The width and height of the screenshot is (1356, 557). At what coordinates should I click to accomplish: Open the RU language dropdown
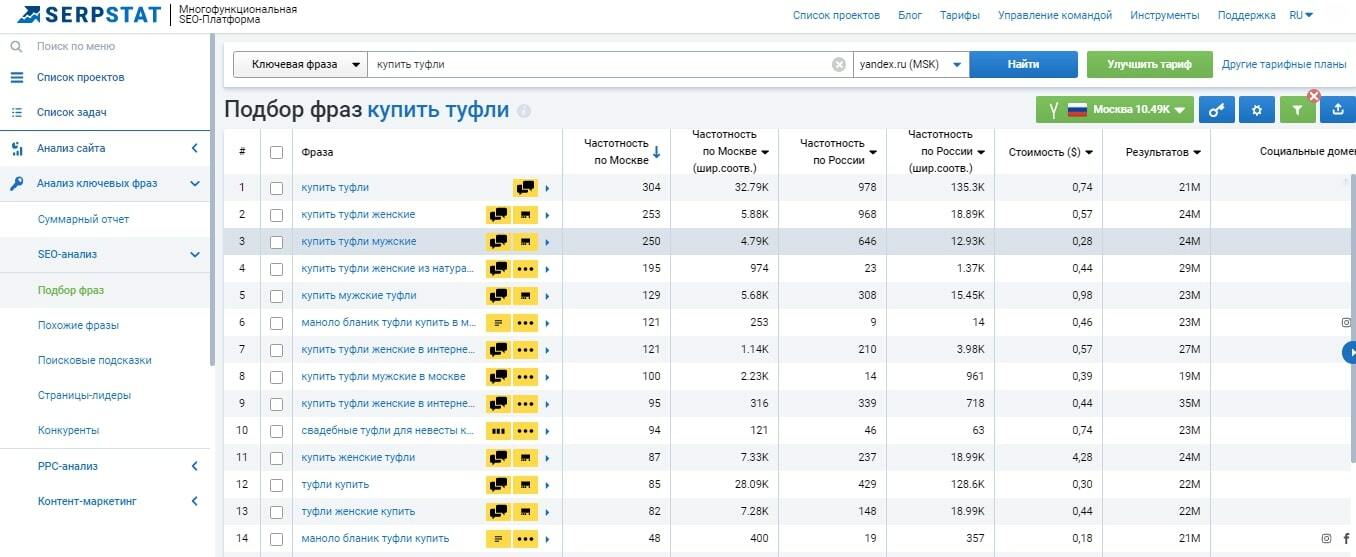[x=1301, y=15]
